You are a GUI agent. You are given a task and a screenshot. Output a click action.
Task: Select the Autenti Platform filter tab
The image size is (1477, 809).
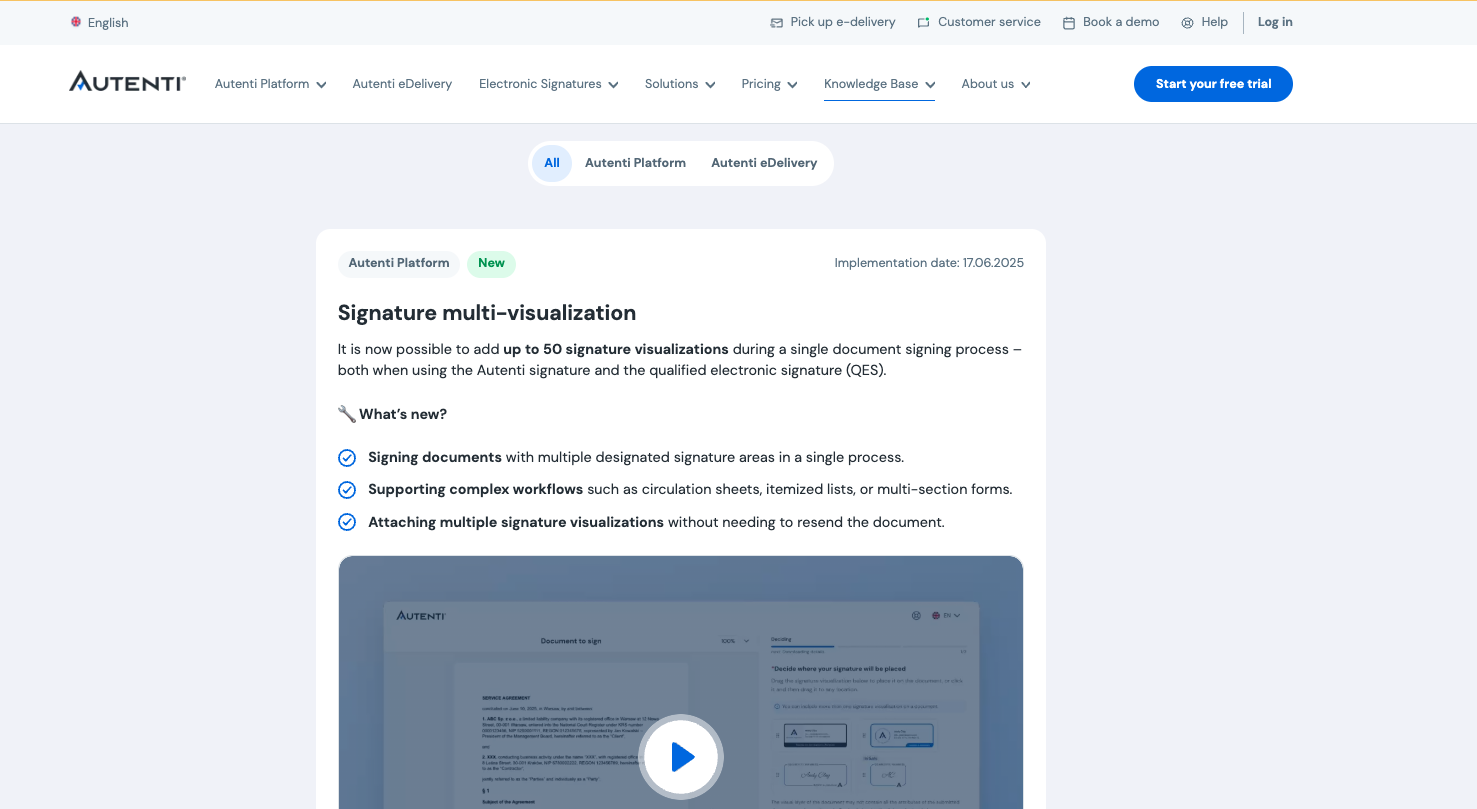tap(635, 163)
